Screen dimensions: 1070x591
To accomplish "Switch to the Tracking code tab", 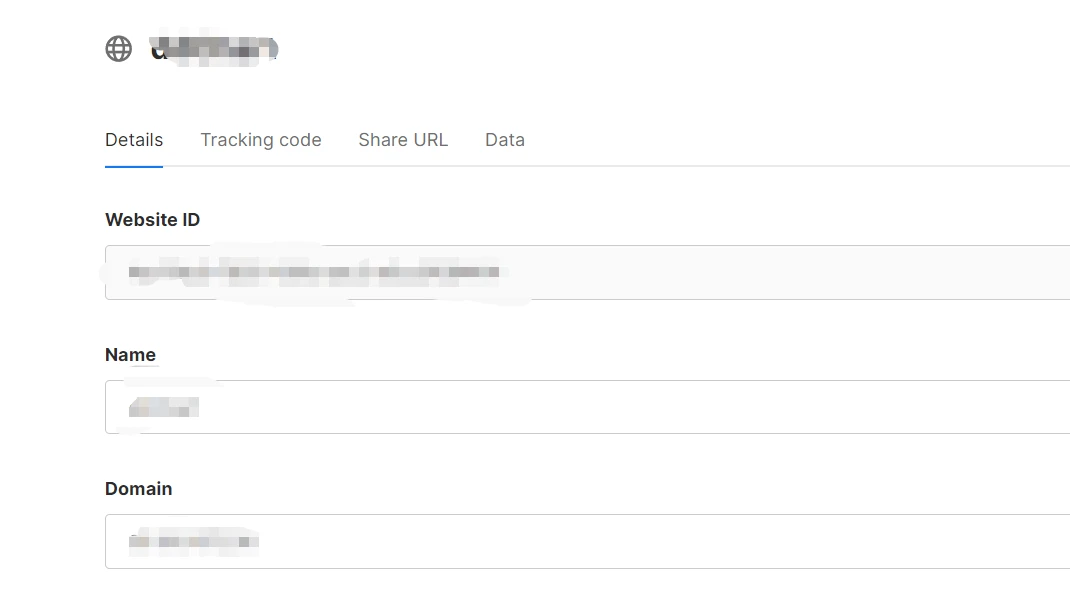I will point(260,140).
